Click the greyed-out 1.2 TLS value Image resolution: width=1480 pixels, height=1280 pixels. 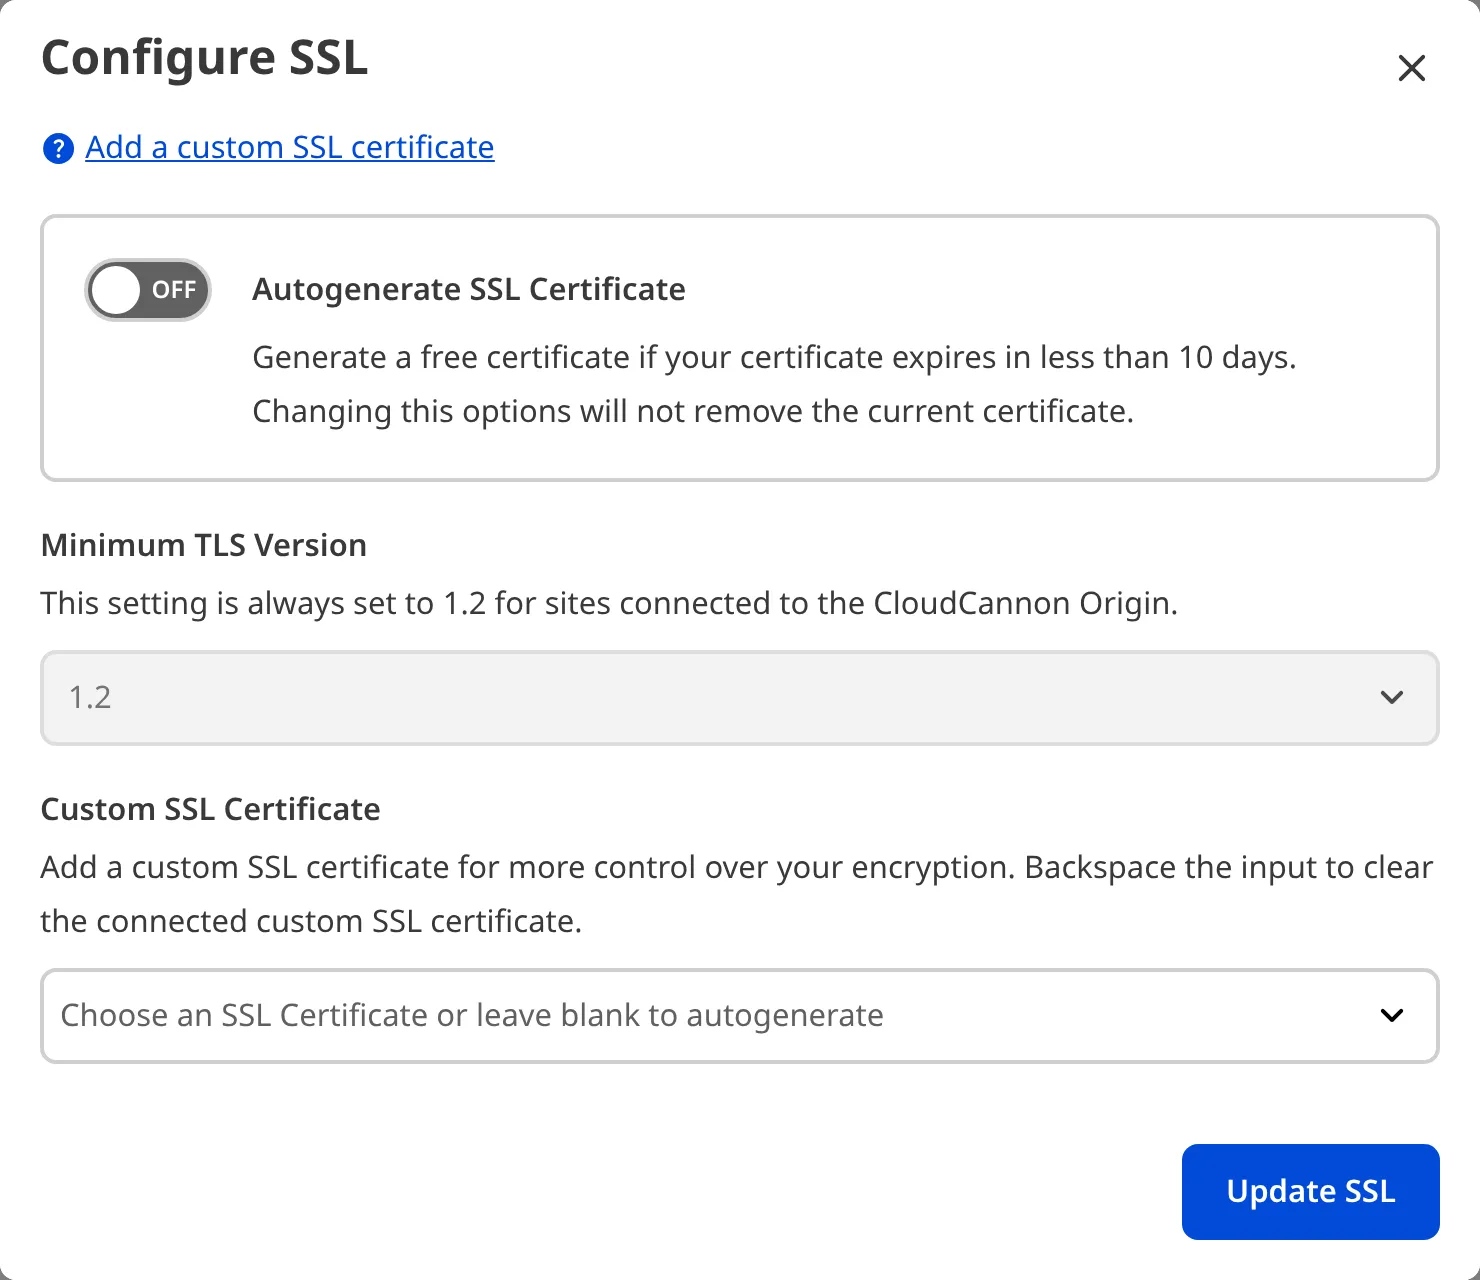click(90, 698)
